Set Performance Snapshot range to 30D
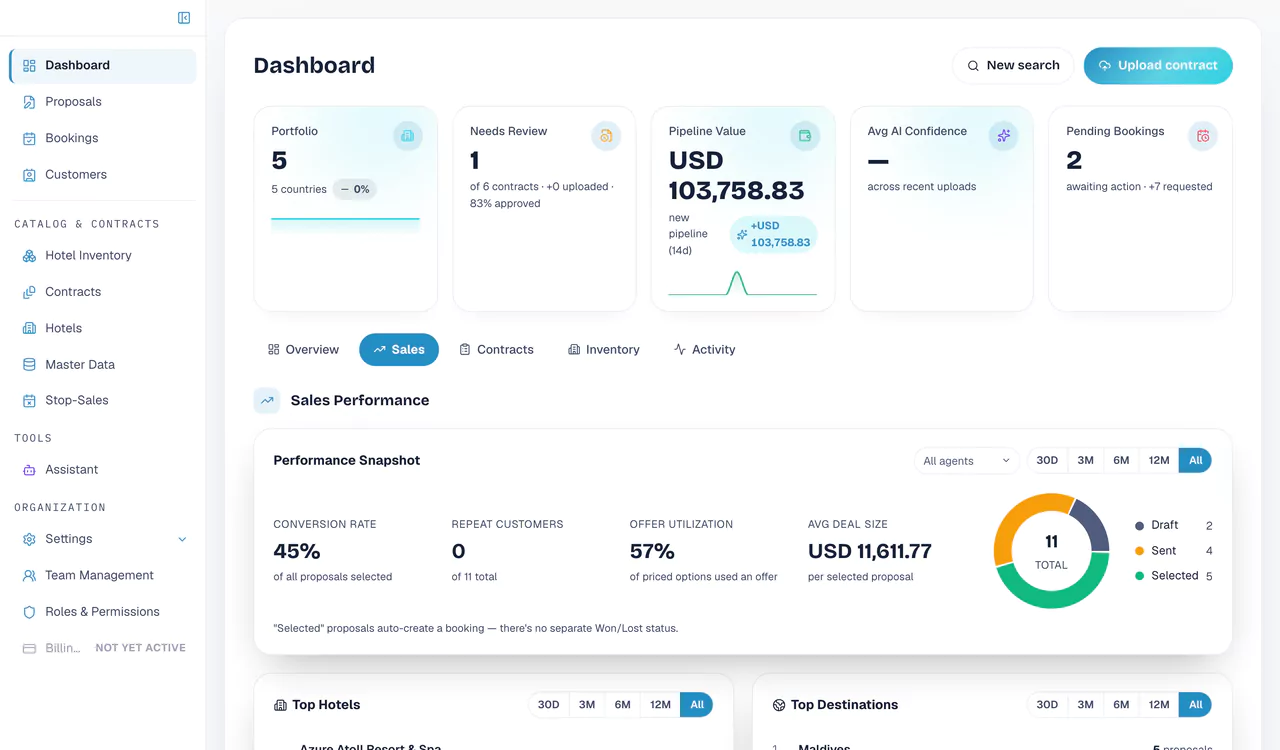This screenshot has width=1280, height=750. tap(1047, 461)
